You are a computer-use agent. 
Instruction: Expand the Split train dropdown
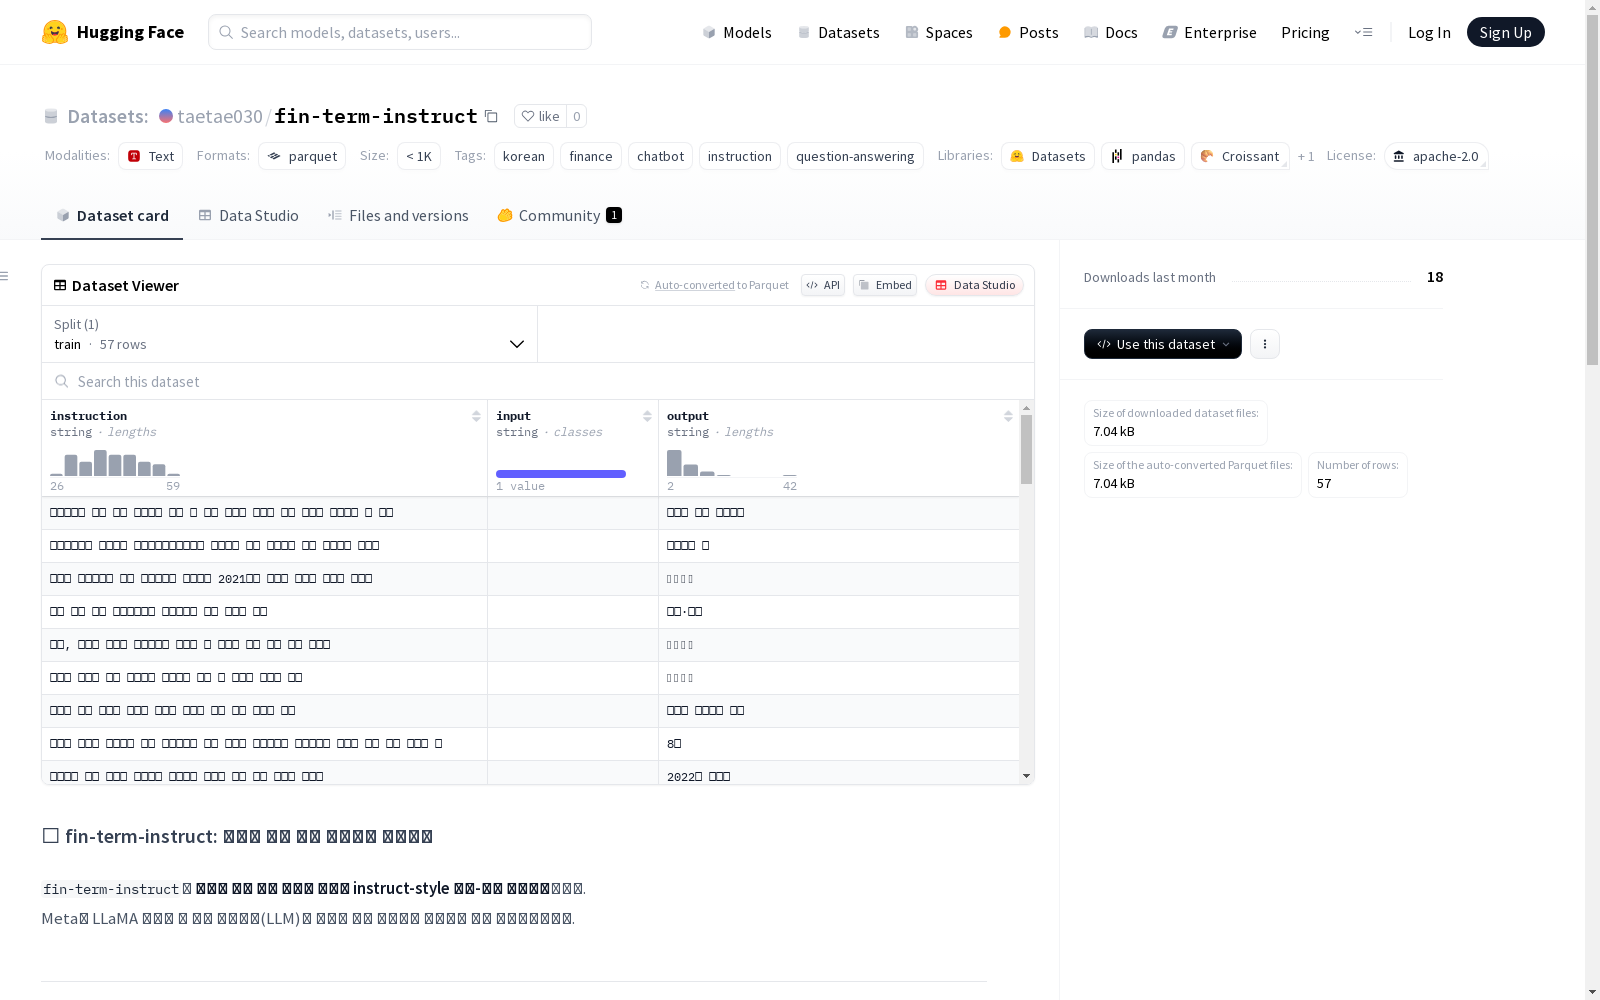pyautogui.click(x=290, y=334)
